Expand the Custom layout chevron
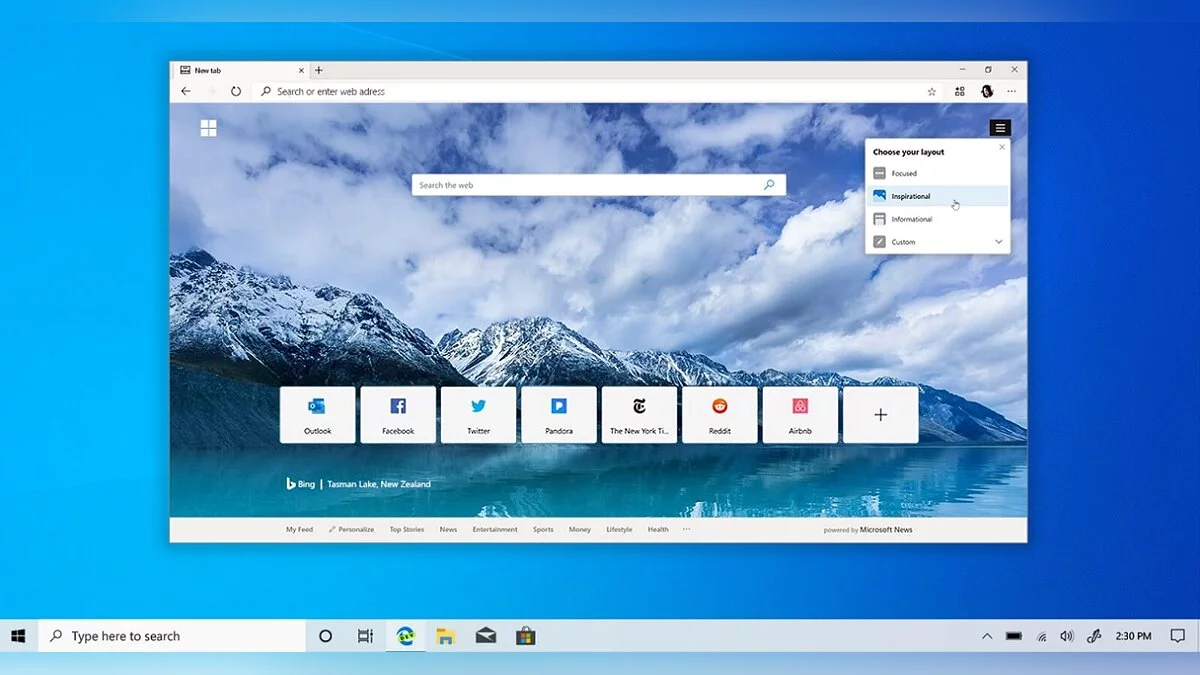Image resolution: width=1200 pixels, height=675 pixels. pos(998,242)
